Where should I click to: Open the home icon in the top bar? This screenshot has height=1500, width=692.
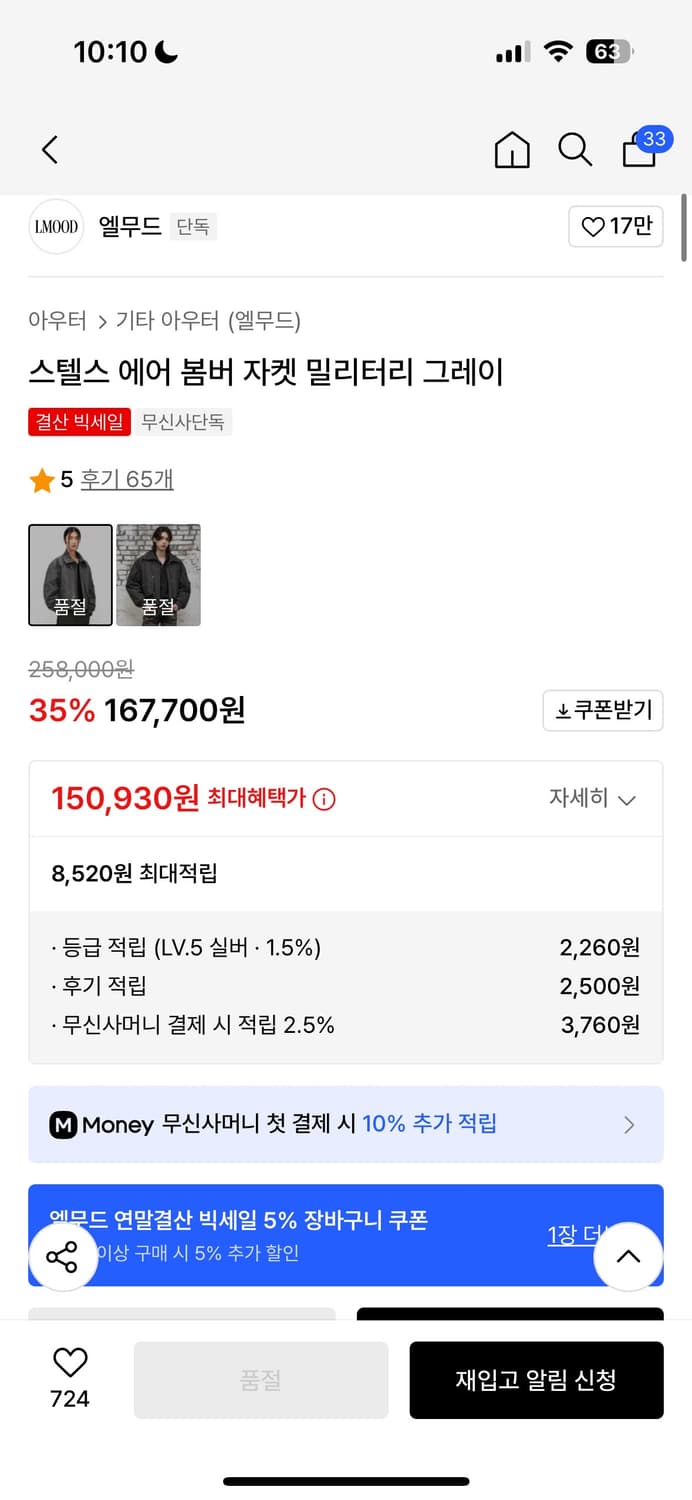pyautogui.click(x=512, y=150)
